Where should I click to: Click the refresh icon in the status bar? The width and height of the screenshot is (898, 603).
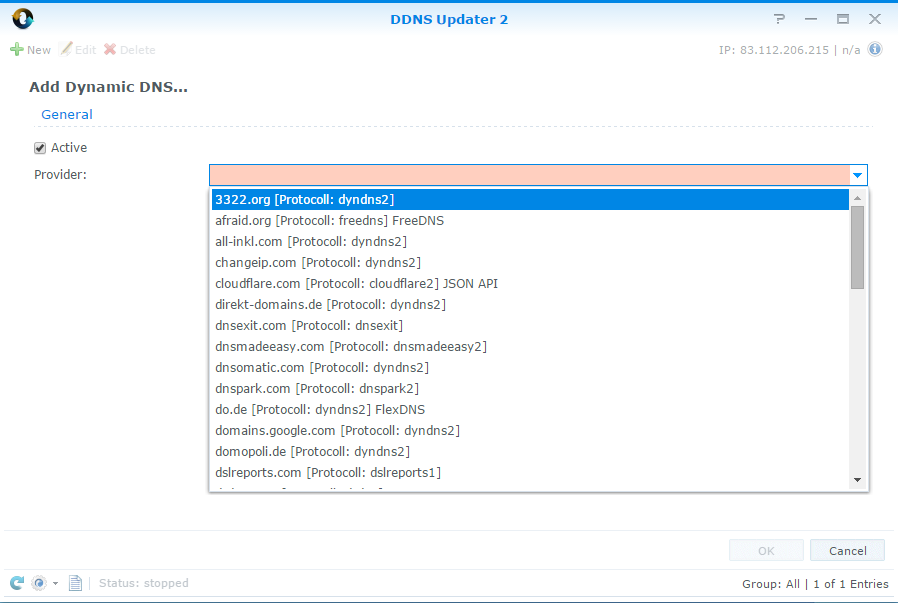point(17,583)
